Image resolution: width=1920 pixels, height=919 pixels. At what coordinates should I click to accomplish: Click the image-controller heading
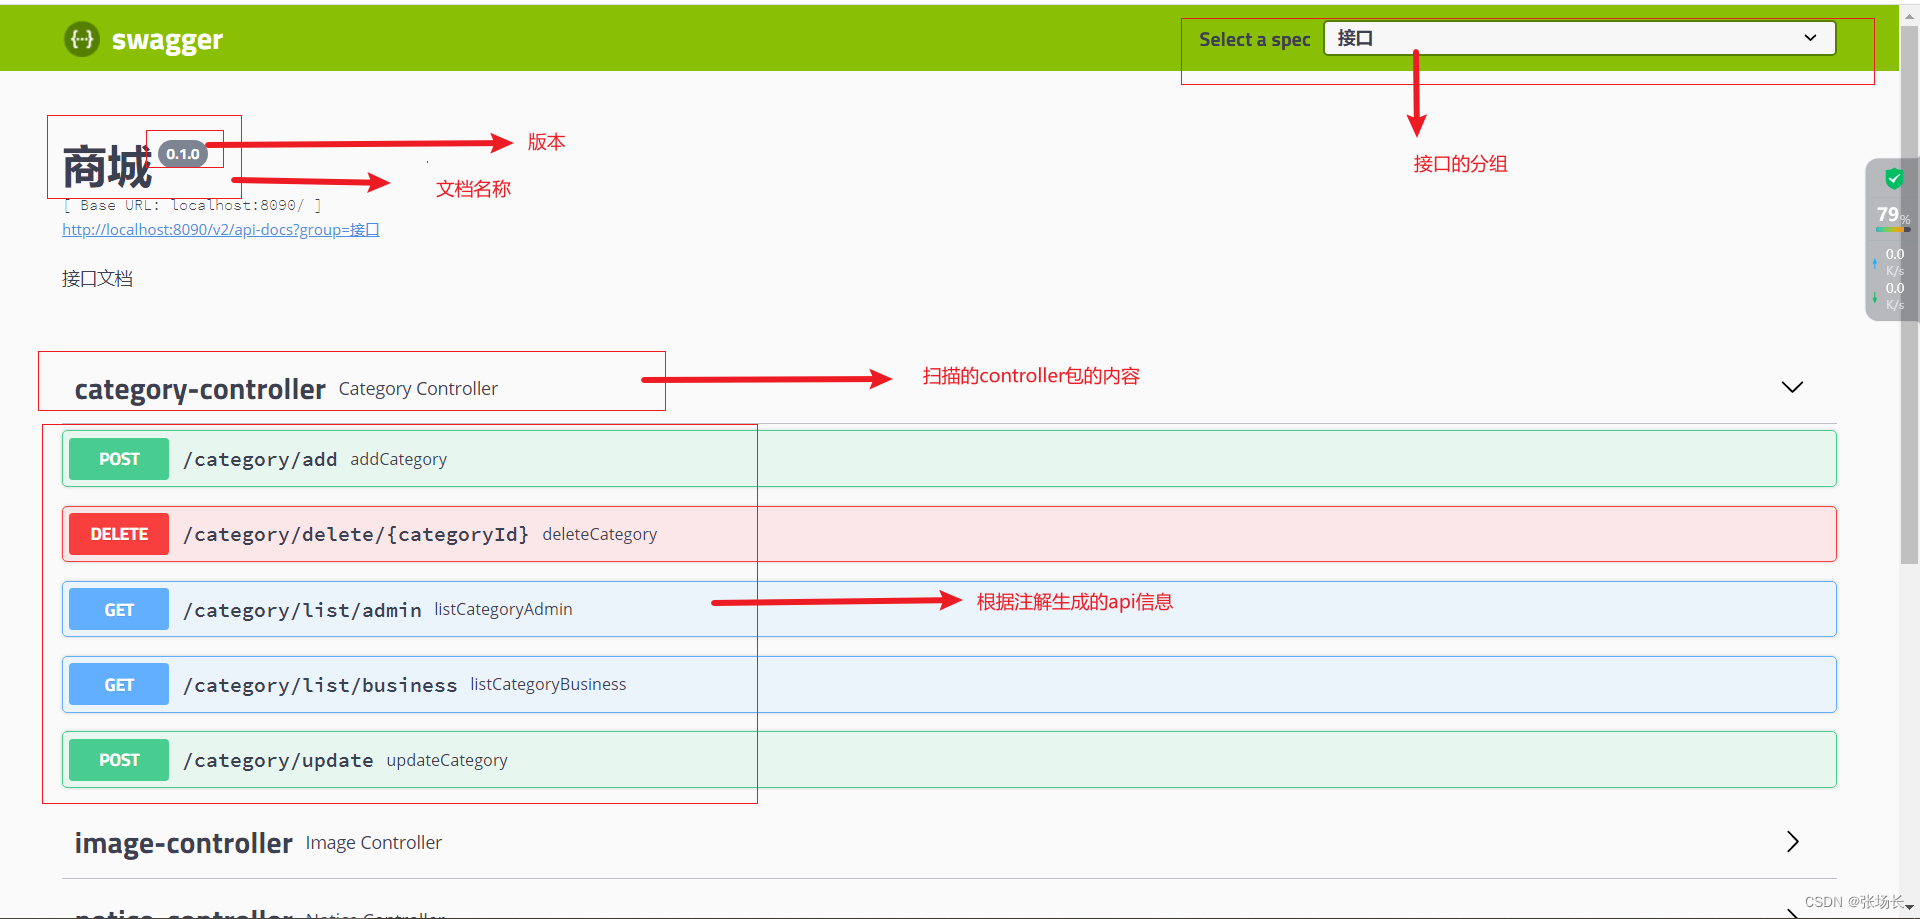(x=184, y=843)
